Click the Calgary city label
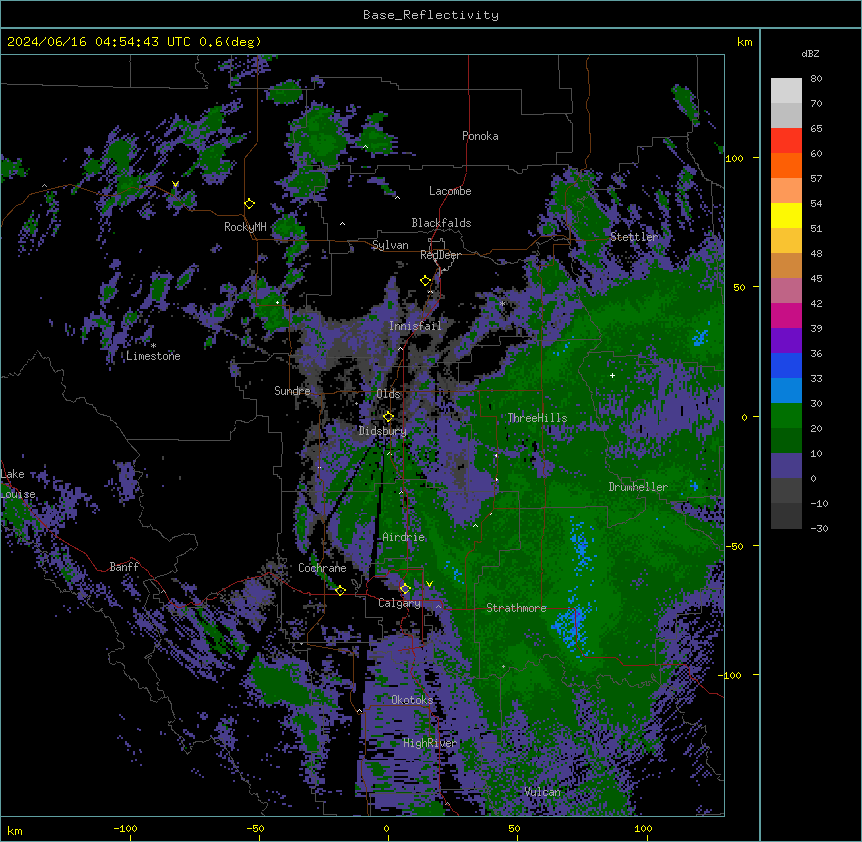 [x=399, y=603]
